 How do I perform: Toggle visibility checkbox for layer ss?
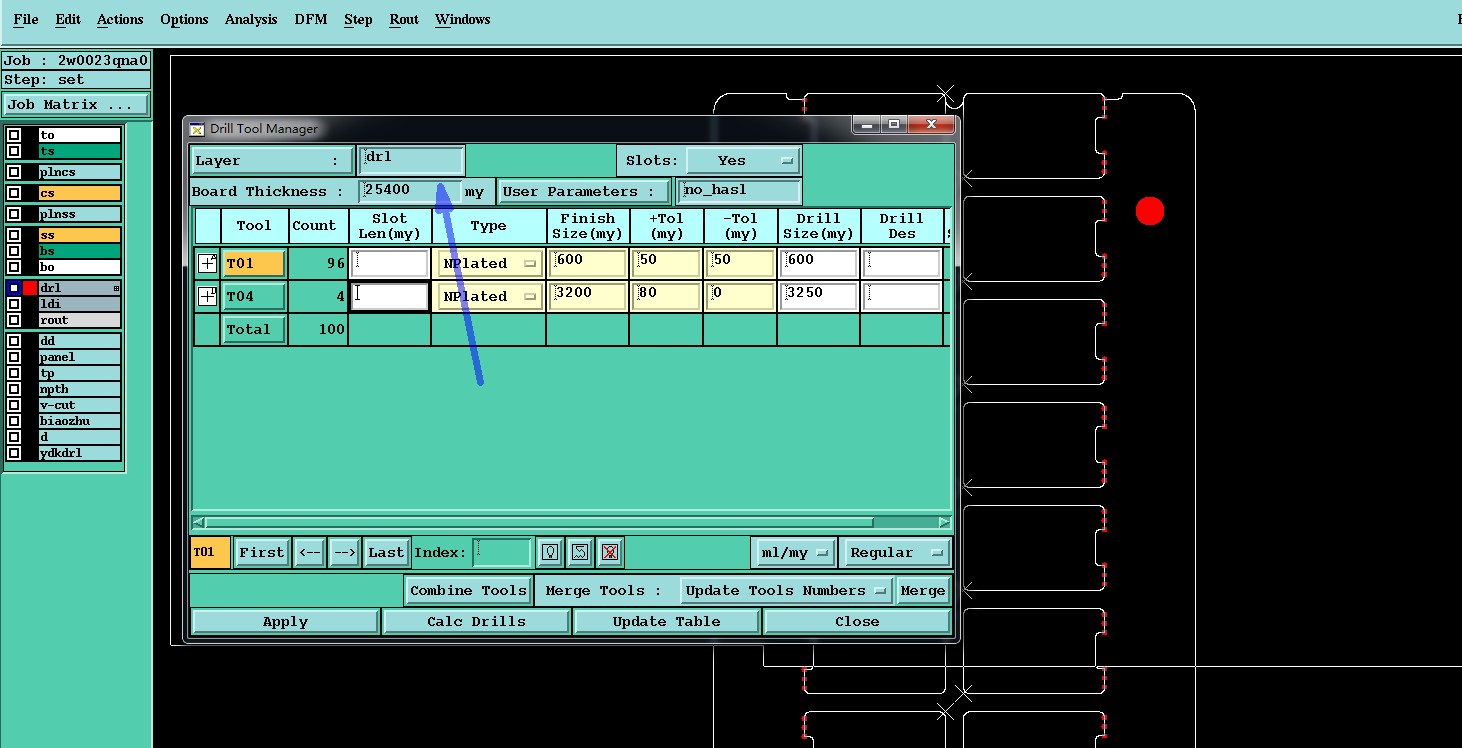(x=14, y=235)
